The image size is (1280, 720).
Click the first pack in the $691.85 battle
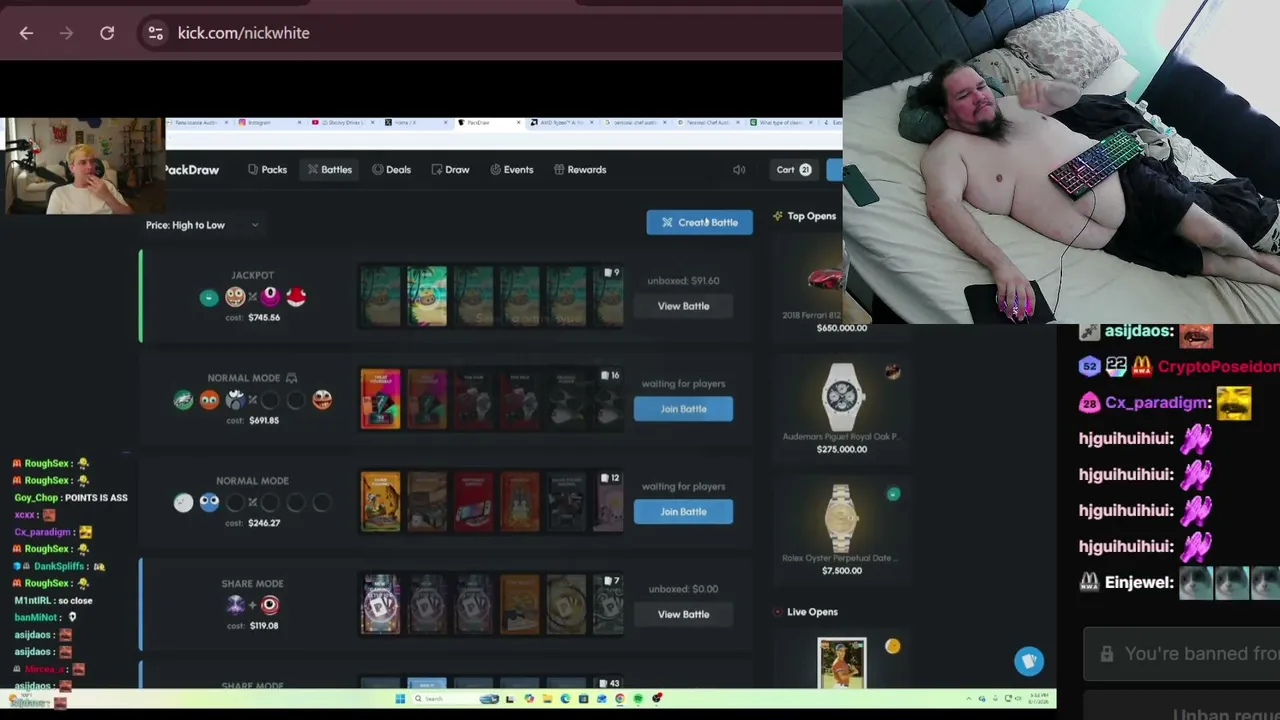[380, 399]
